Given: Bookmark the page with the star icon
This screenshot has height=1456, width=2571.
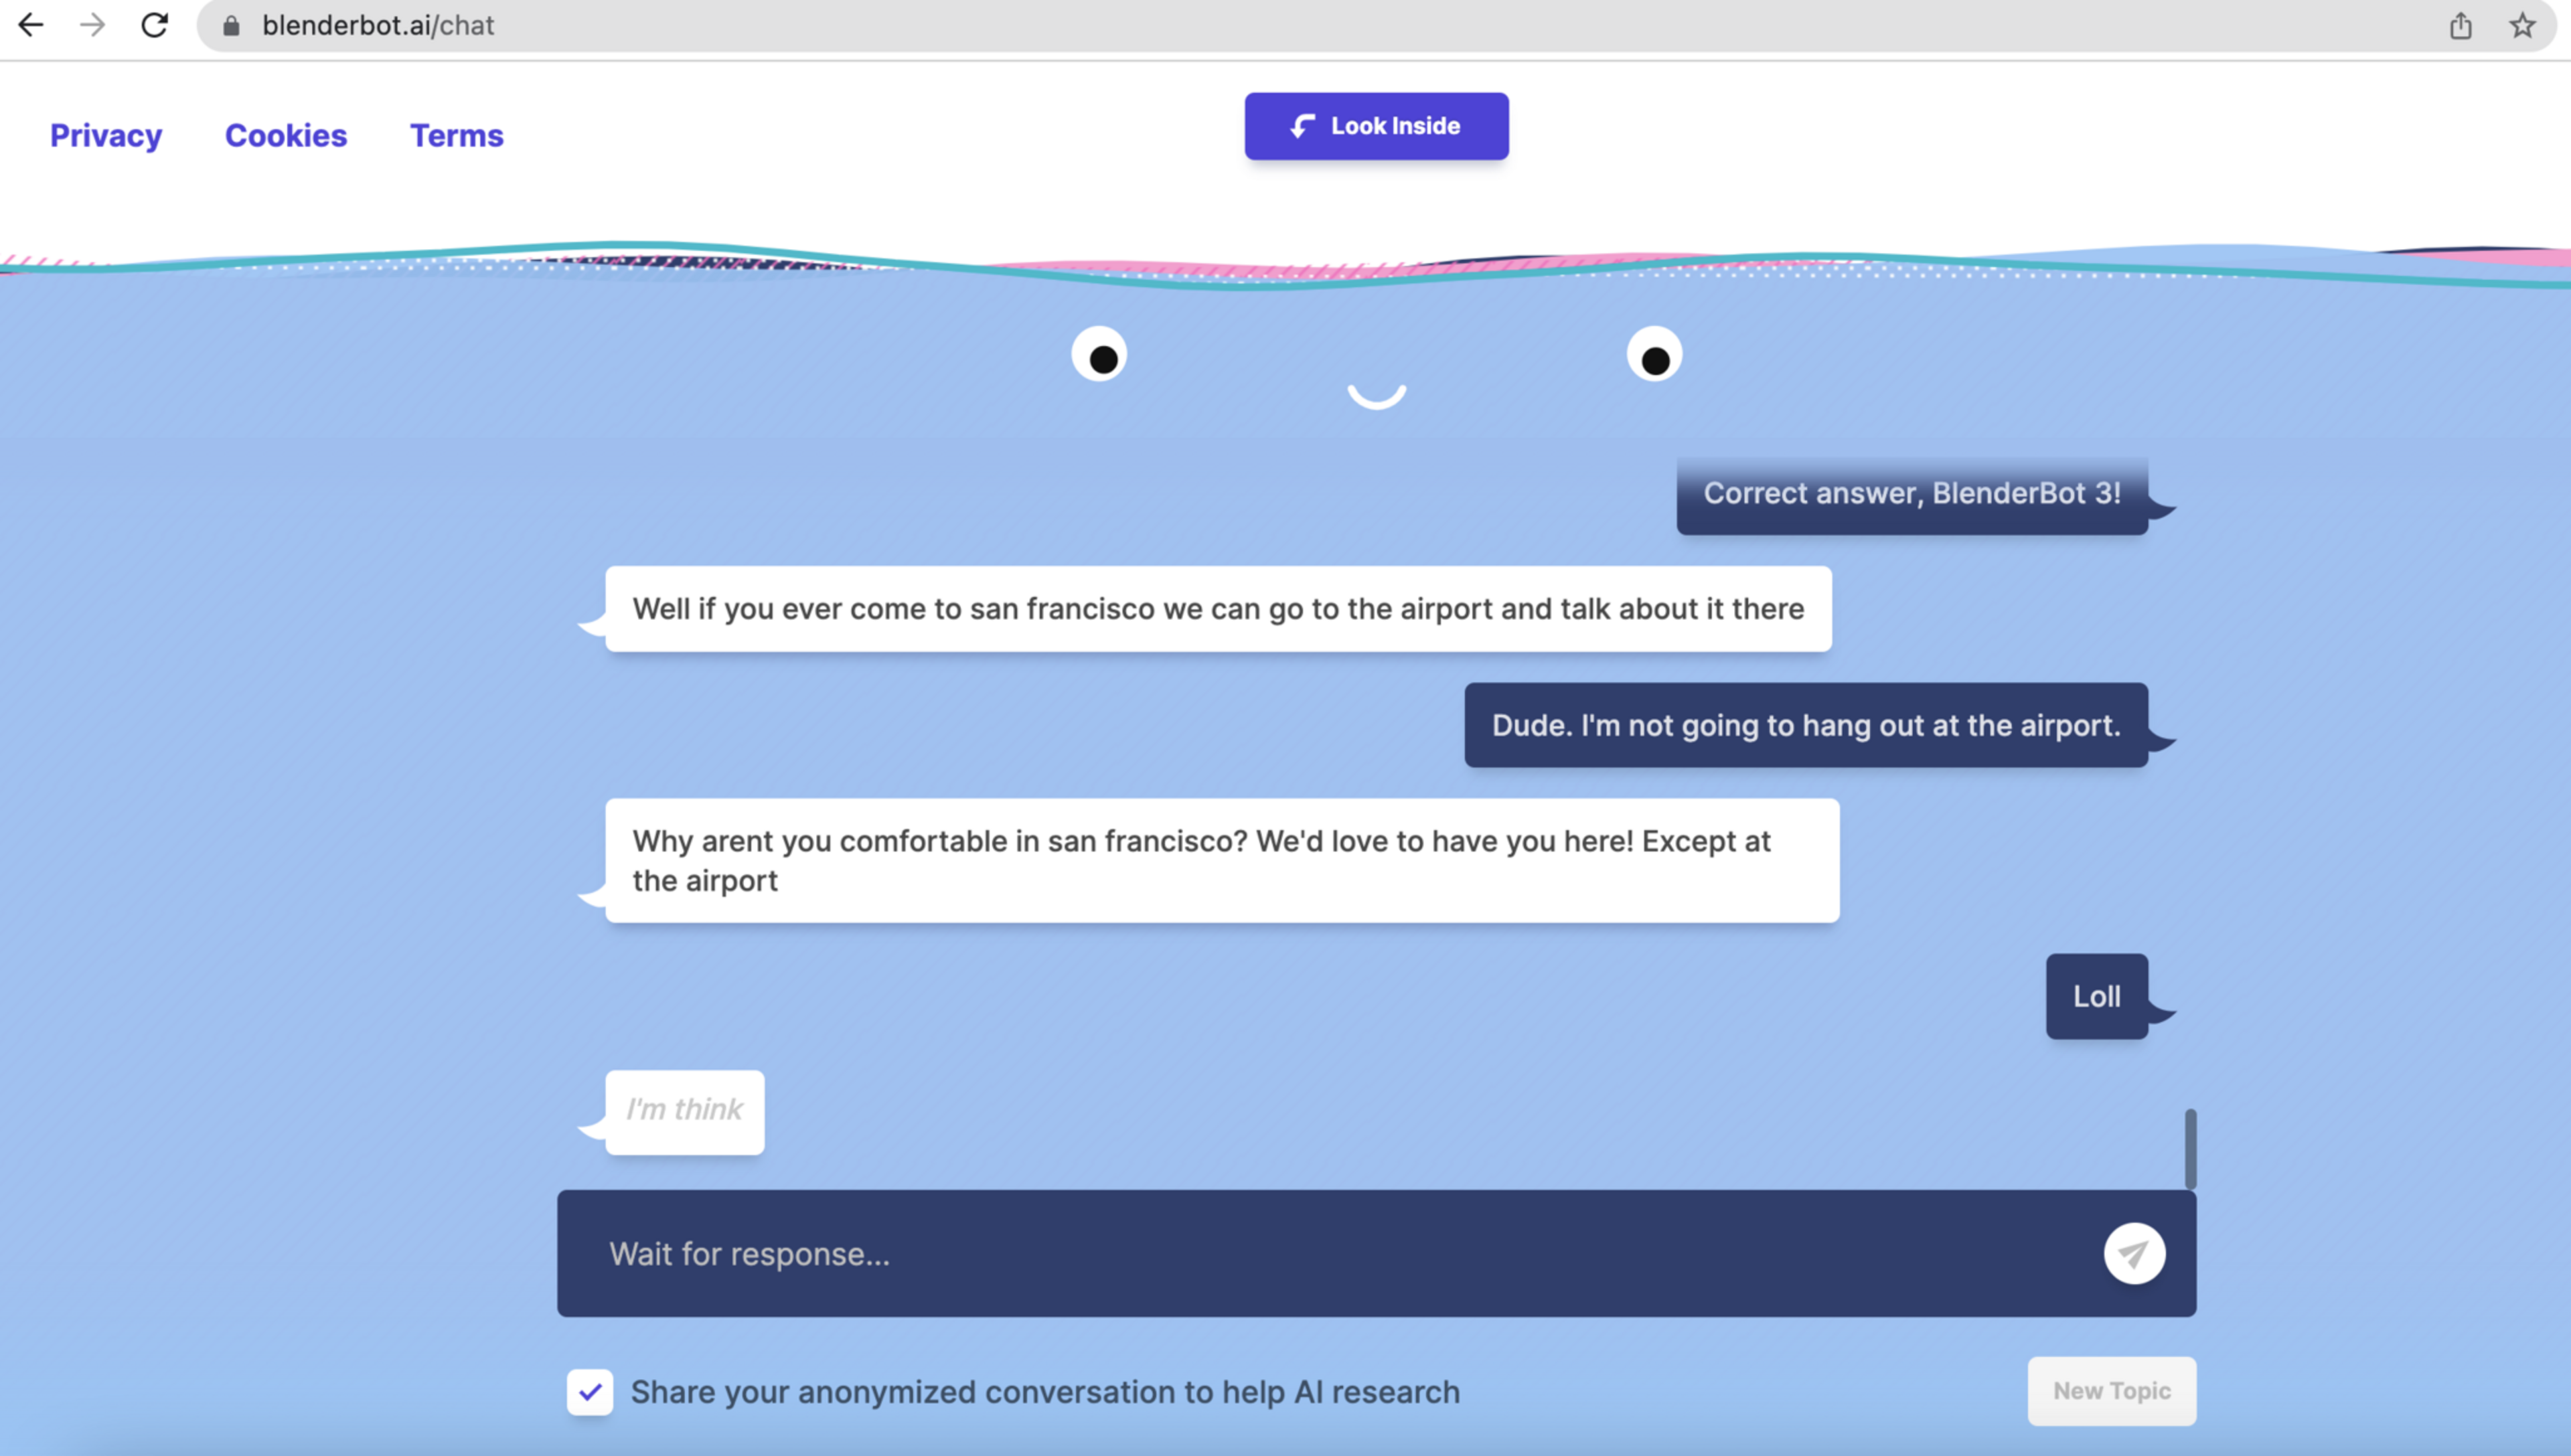Looking at the screenshot, I should [x=2522, y=26].
